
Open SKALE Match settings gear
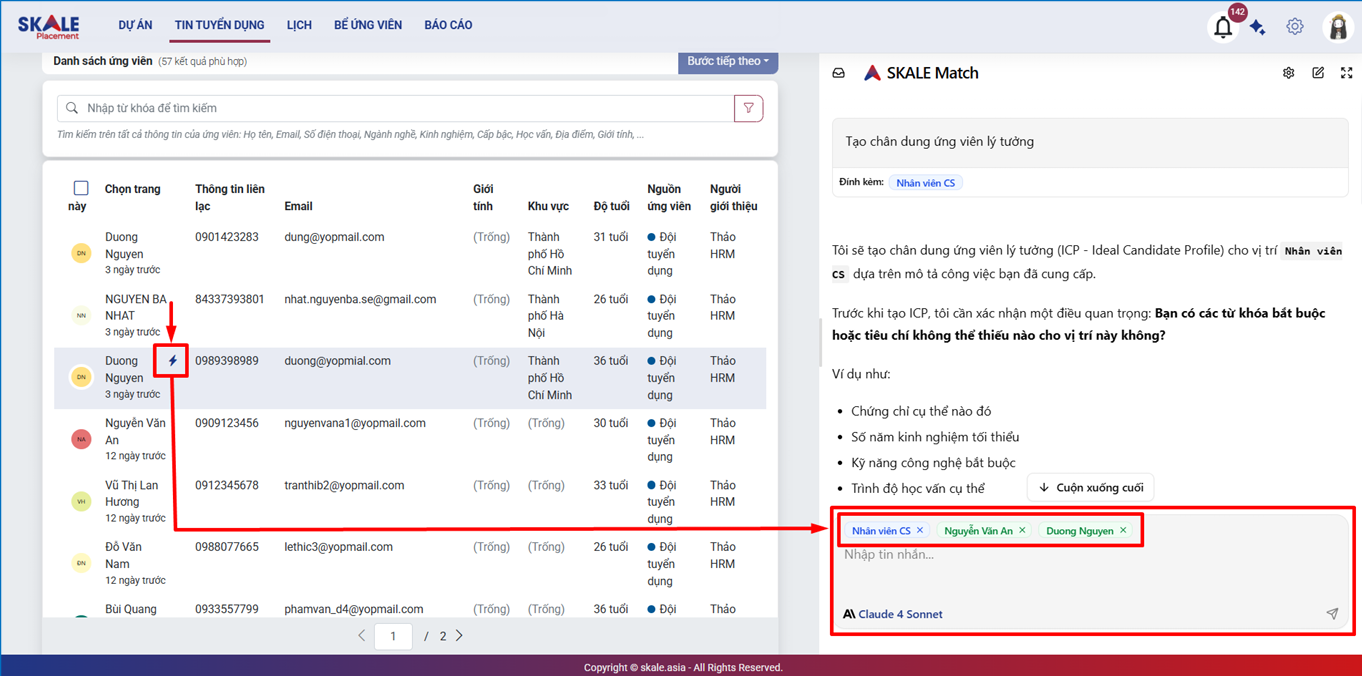click(1288, 73)
